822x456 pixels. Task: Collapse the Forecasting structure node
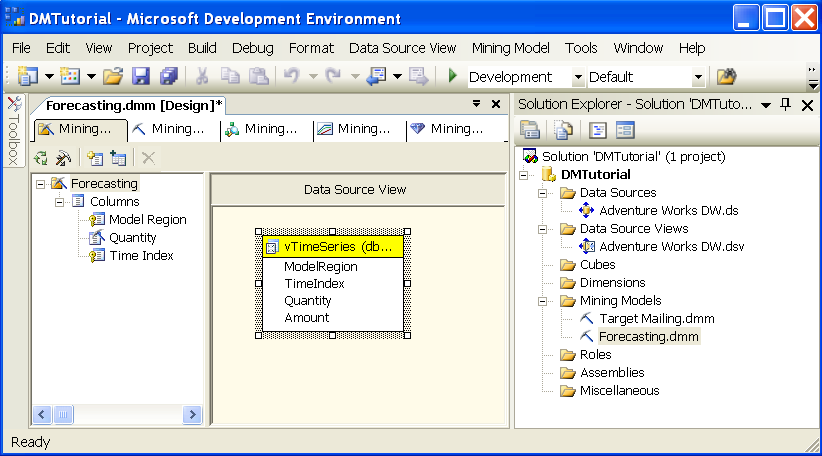[40, 184]
